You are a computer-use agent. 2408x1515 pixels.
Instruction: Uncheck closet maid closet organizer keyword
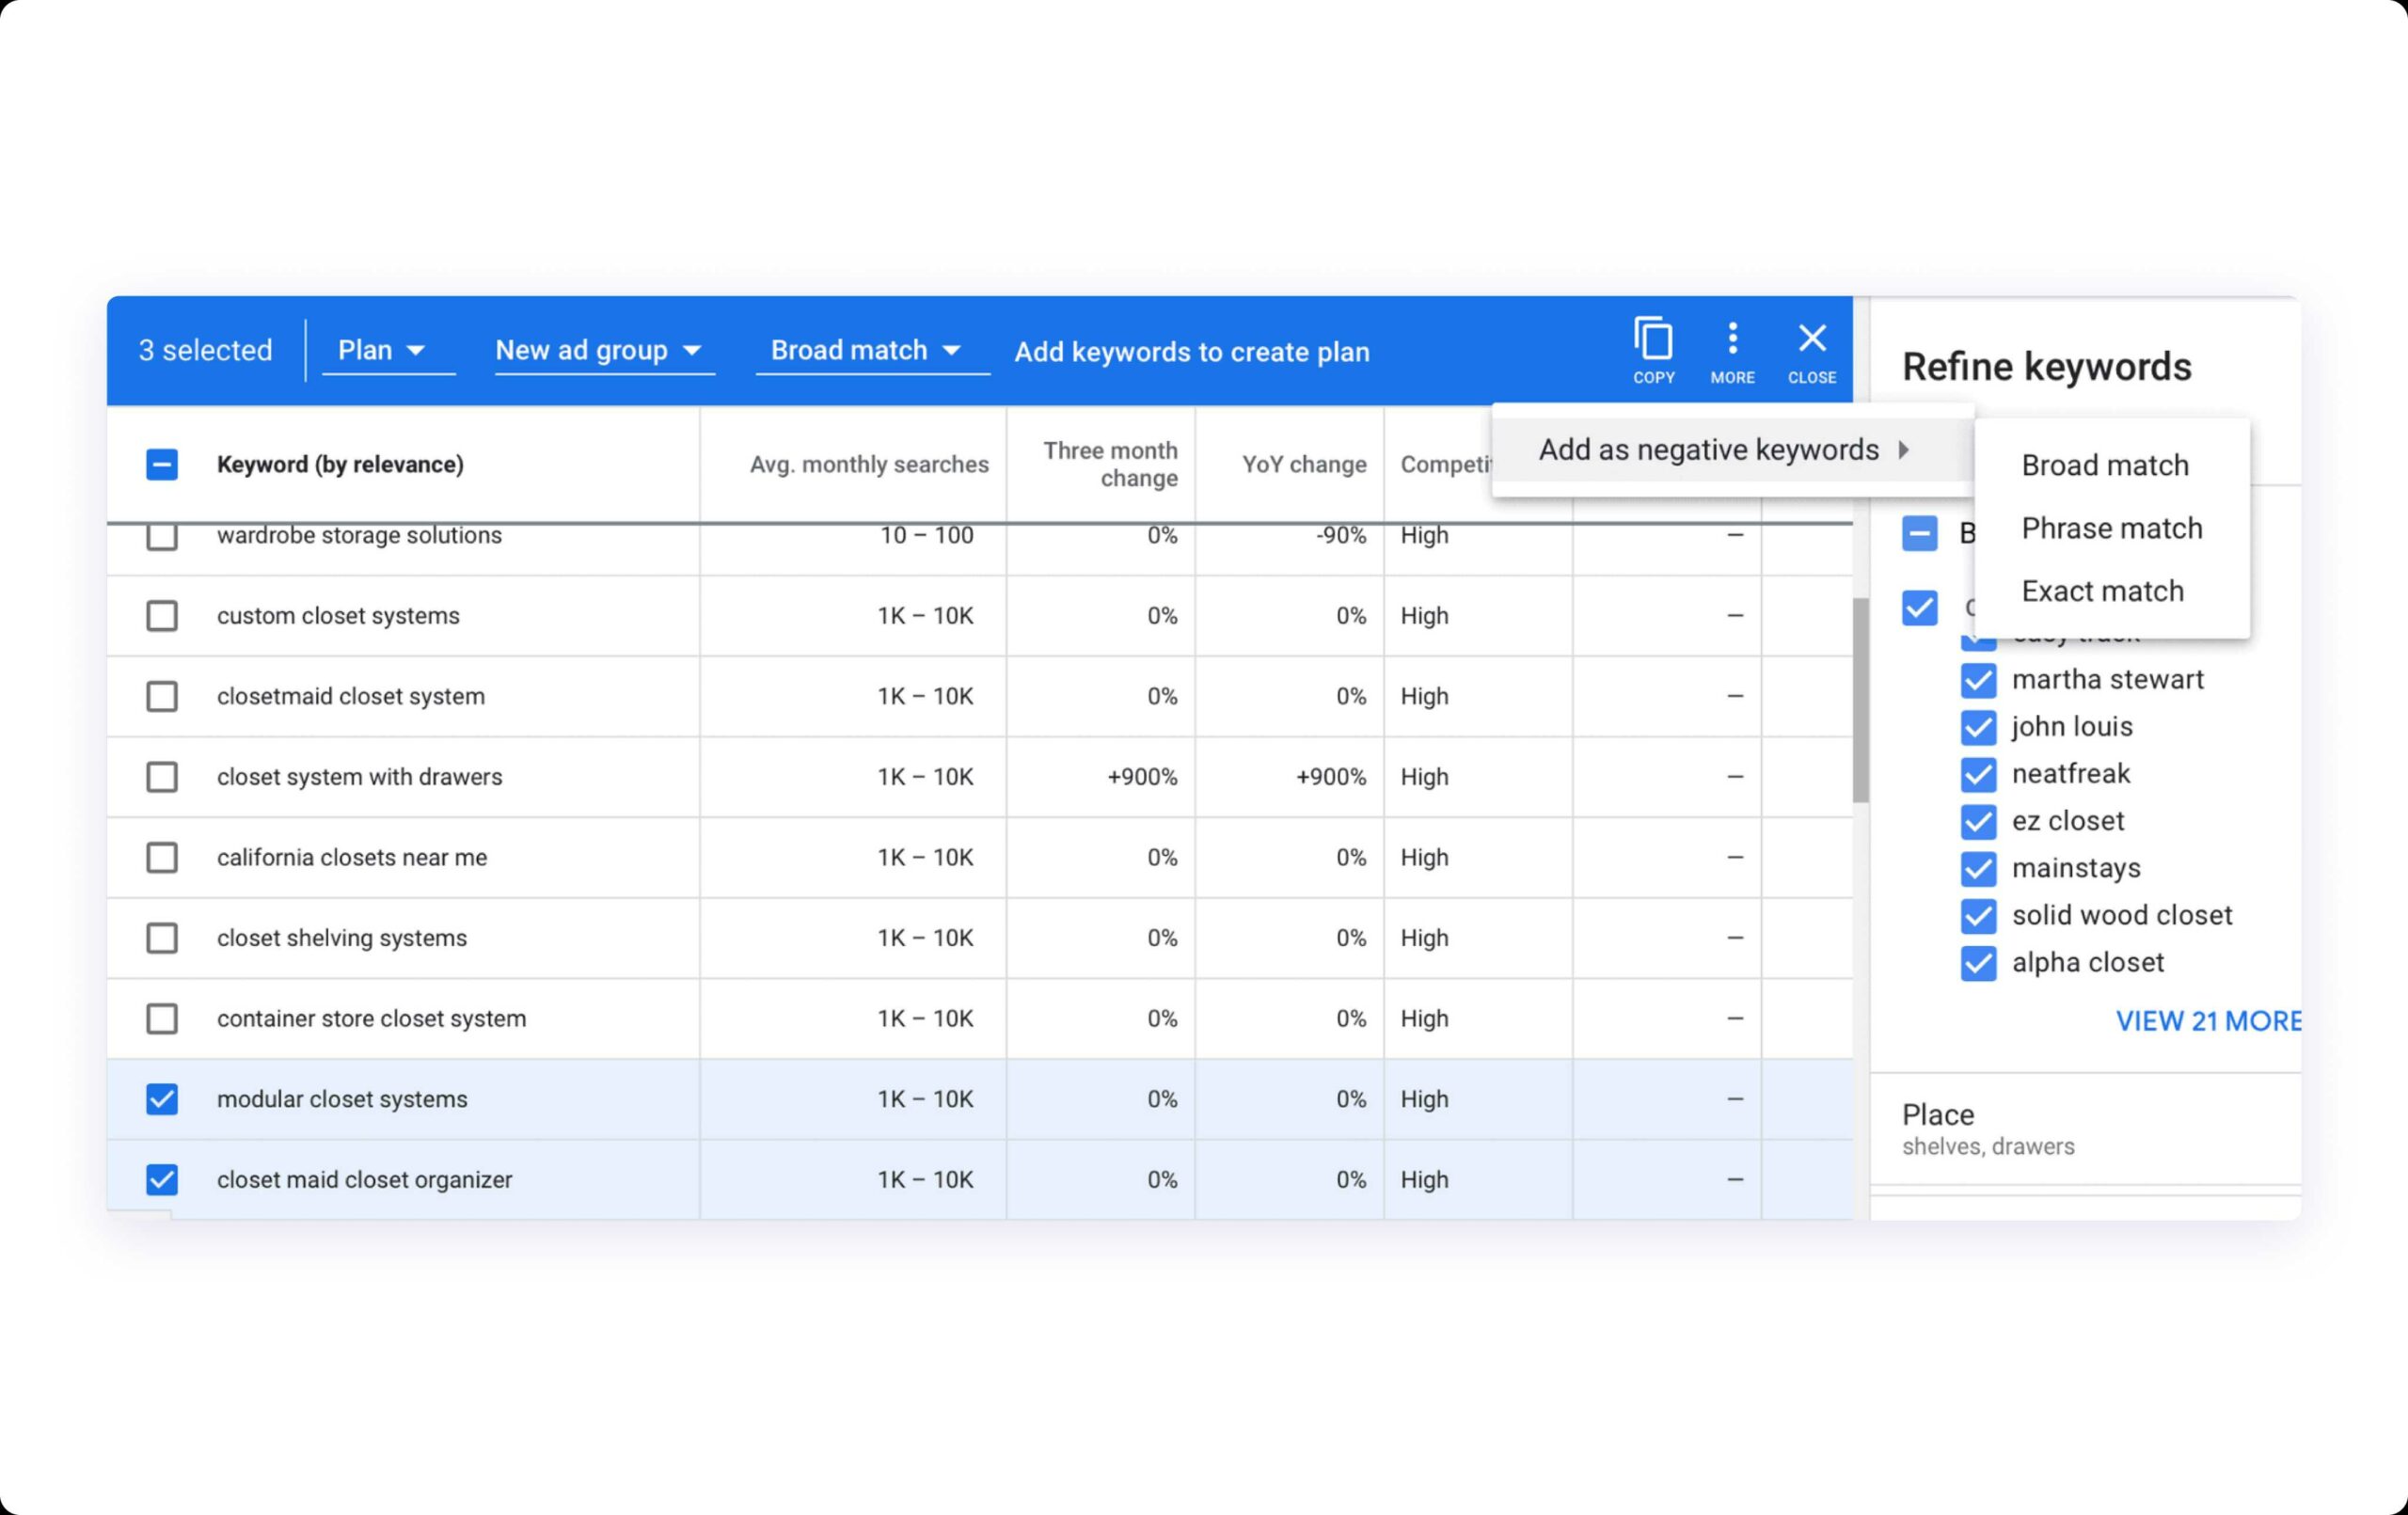(162, 1180)
